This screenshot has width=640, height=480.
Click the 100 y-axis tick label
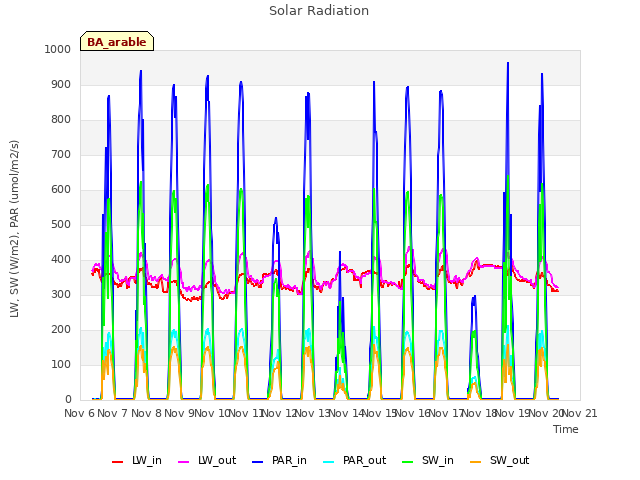[x=61, y=364]
